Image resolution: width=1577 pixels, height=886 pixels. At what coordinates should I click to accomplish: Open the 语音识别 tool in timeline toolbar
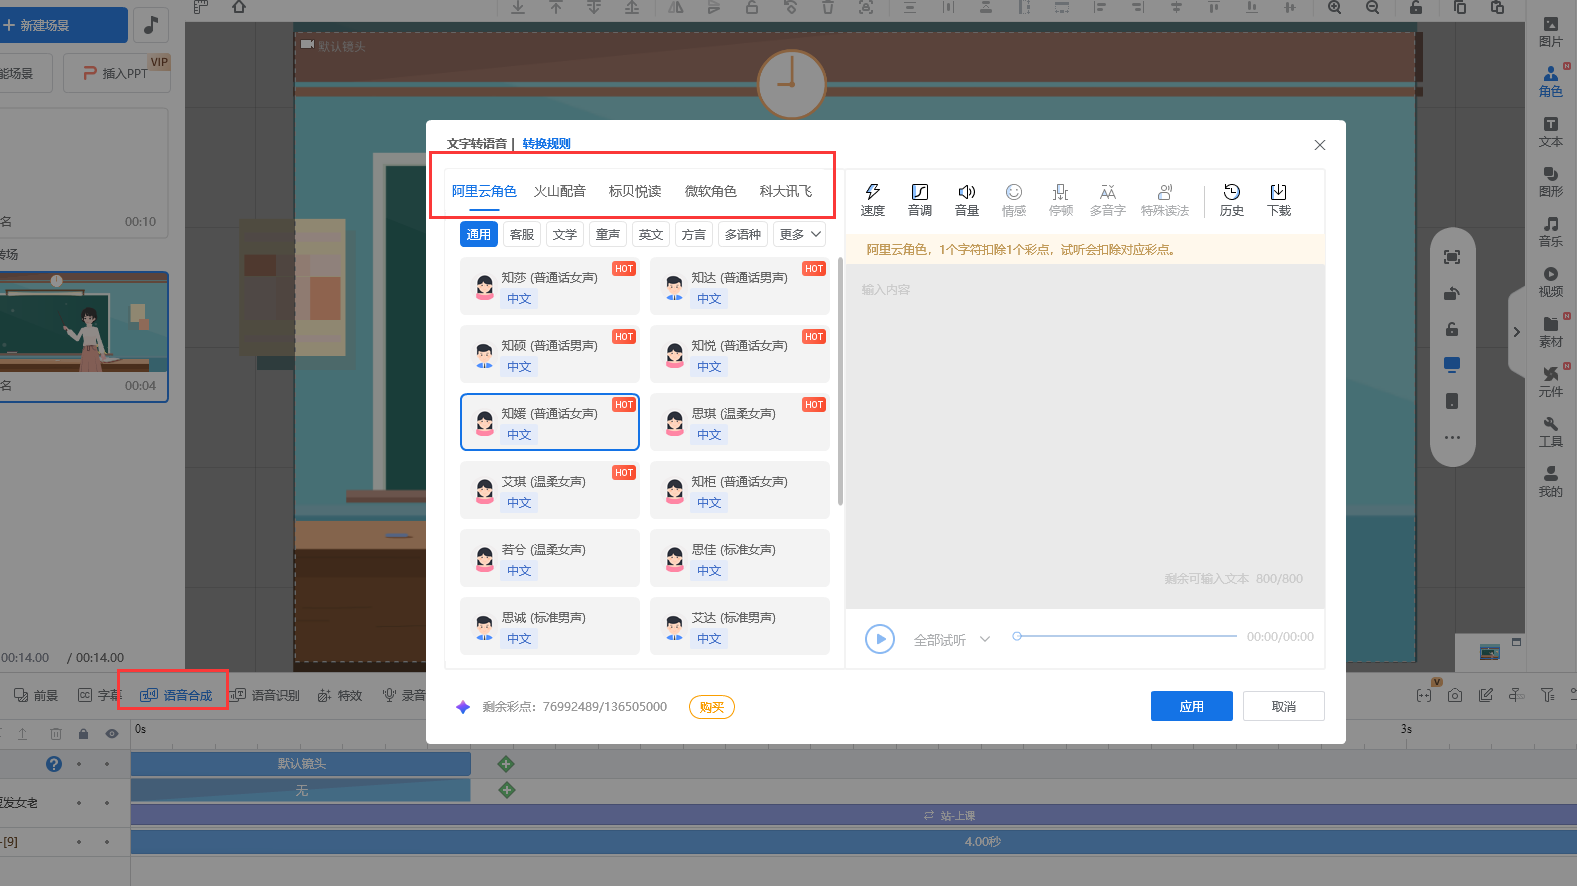click(x=265, y=695)
